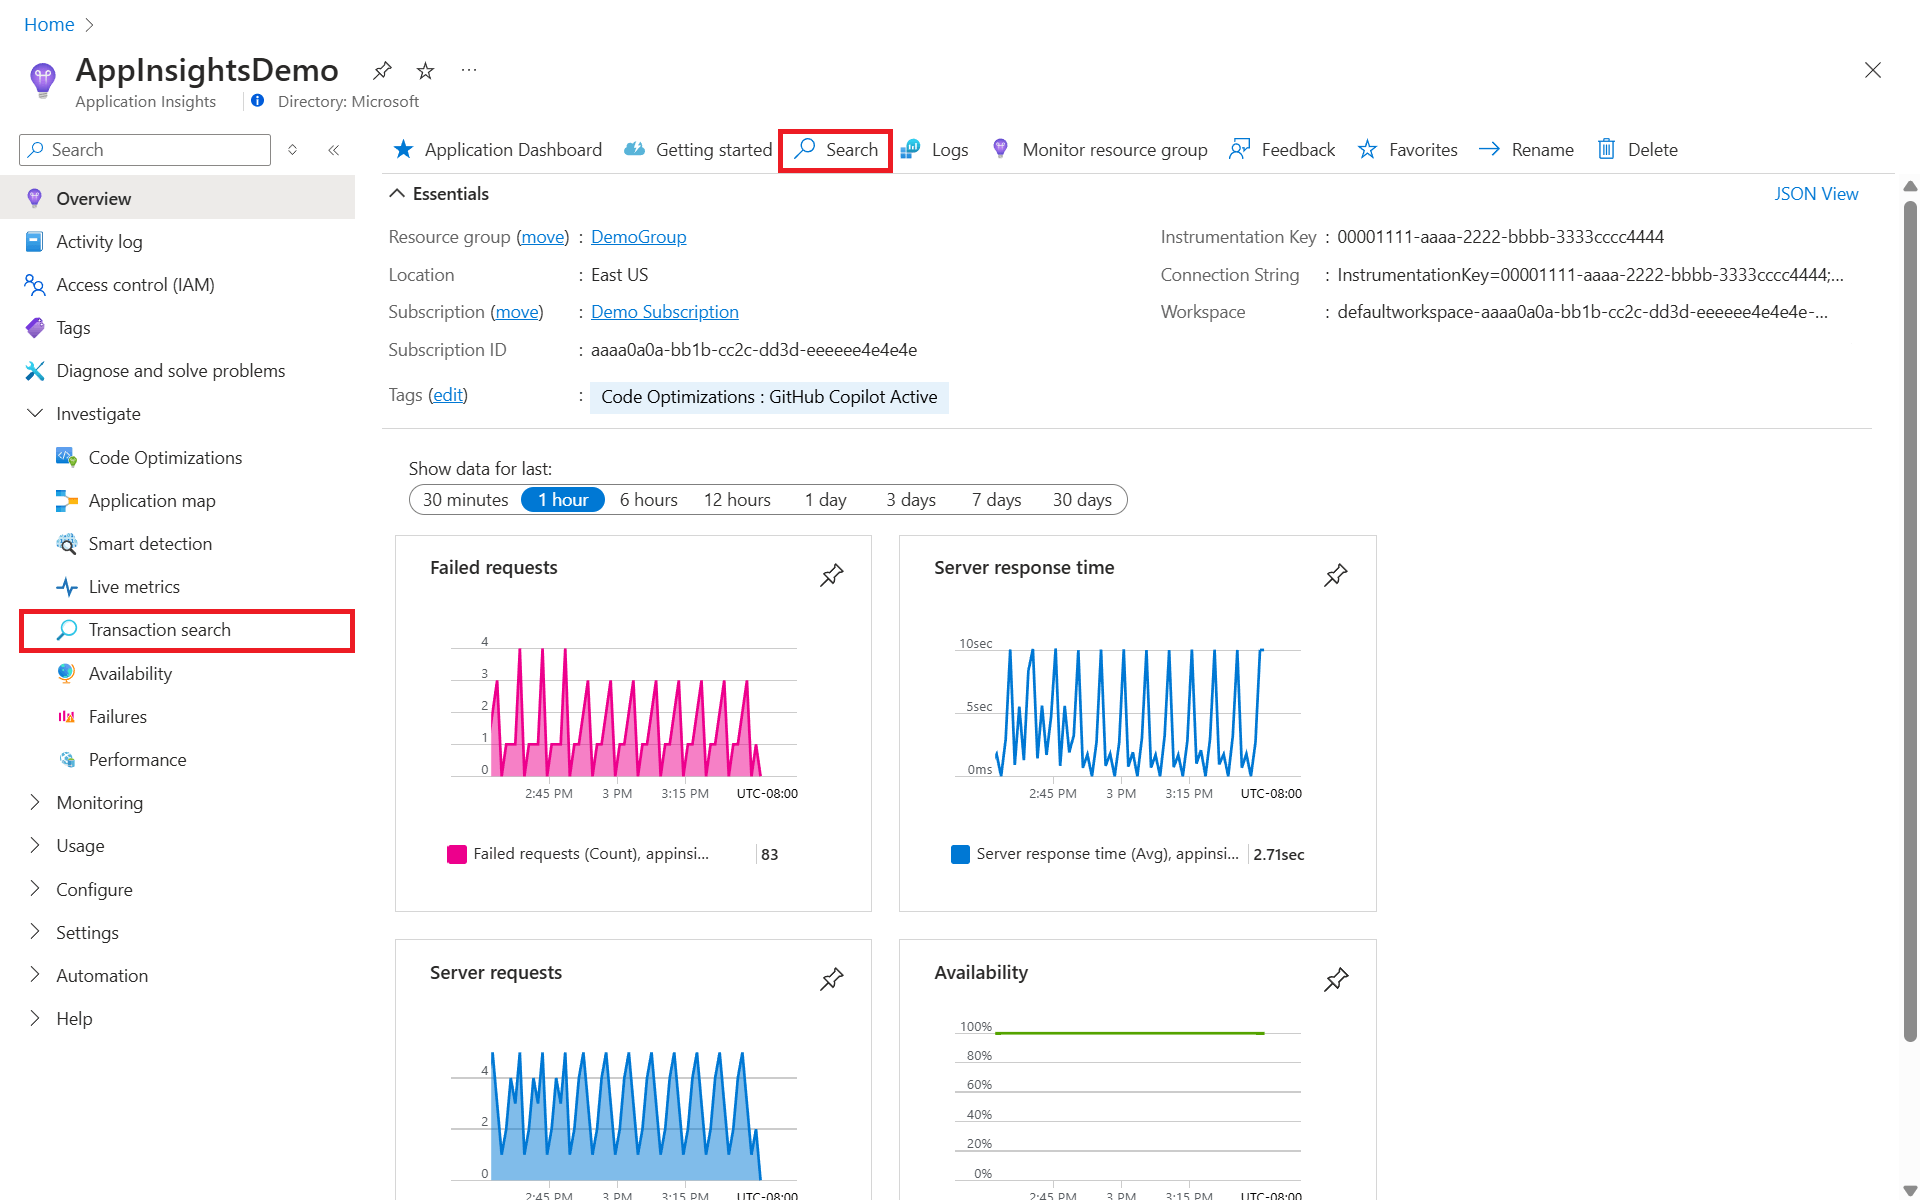Open JSON View link

tap(1816, 194)
